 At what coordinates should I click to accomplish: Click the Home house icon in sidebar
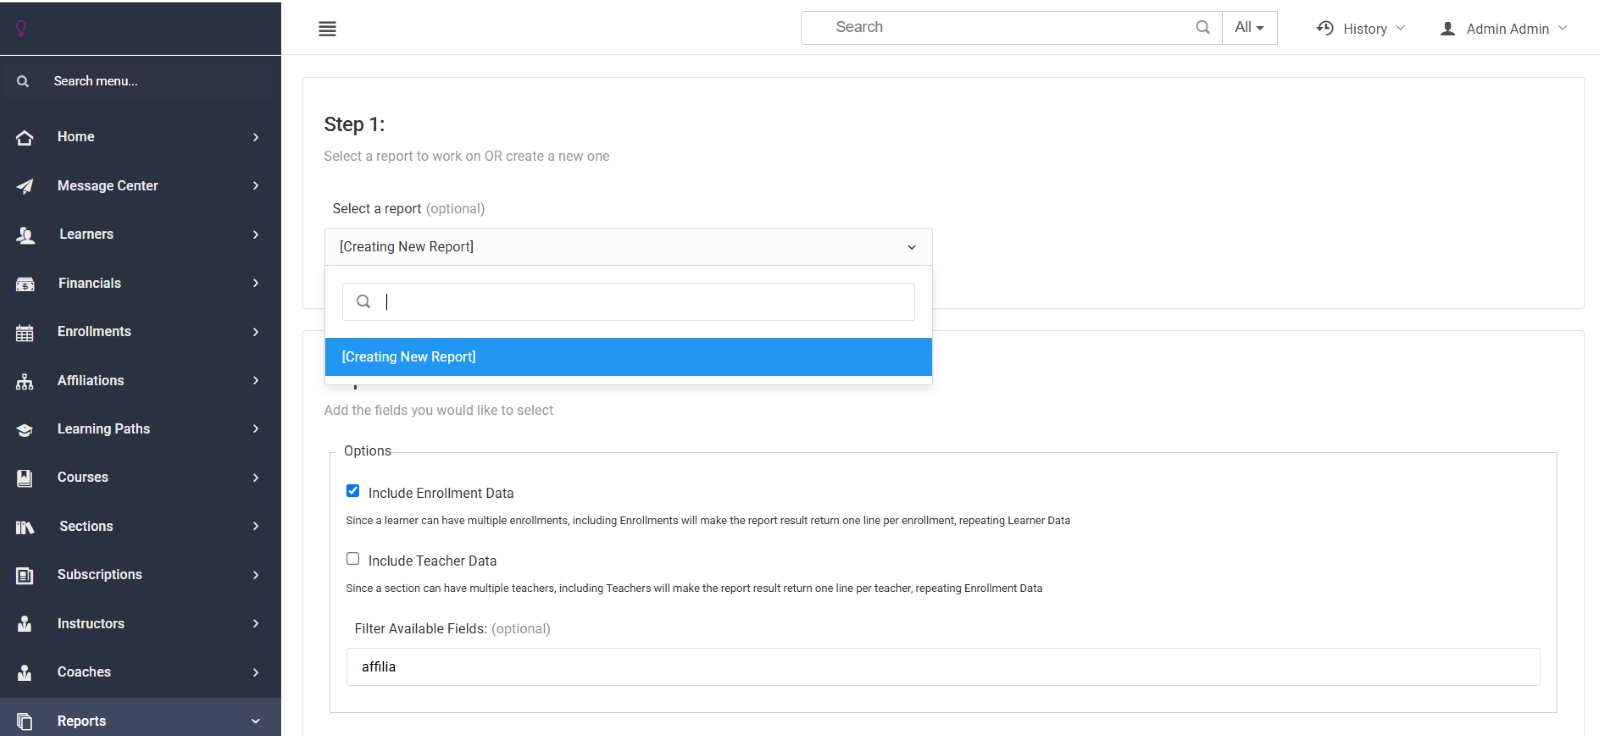point(25,138)
